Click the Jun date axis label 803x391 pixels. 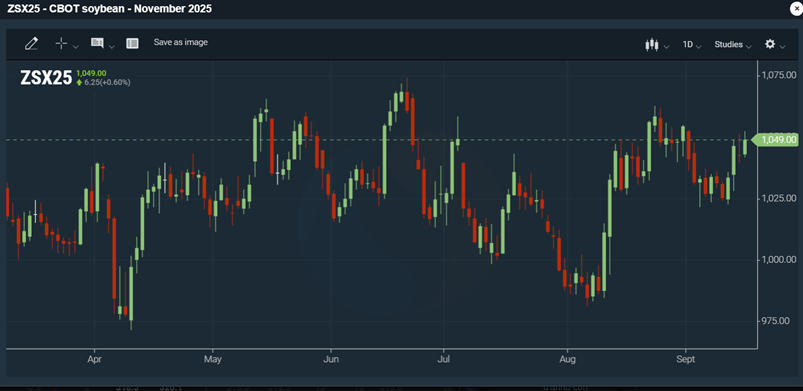tap(331, 359)
